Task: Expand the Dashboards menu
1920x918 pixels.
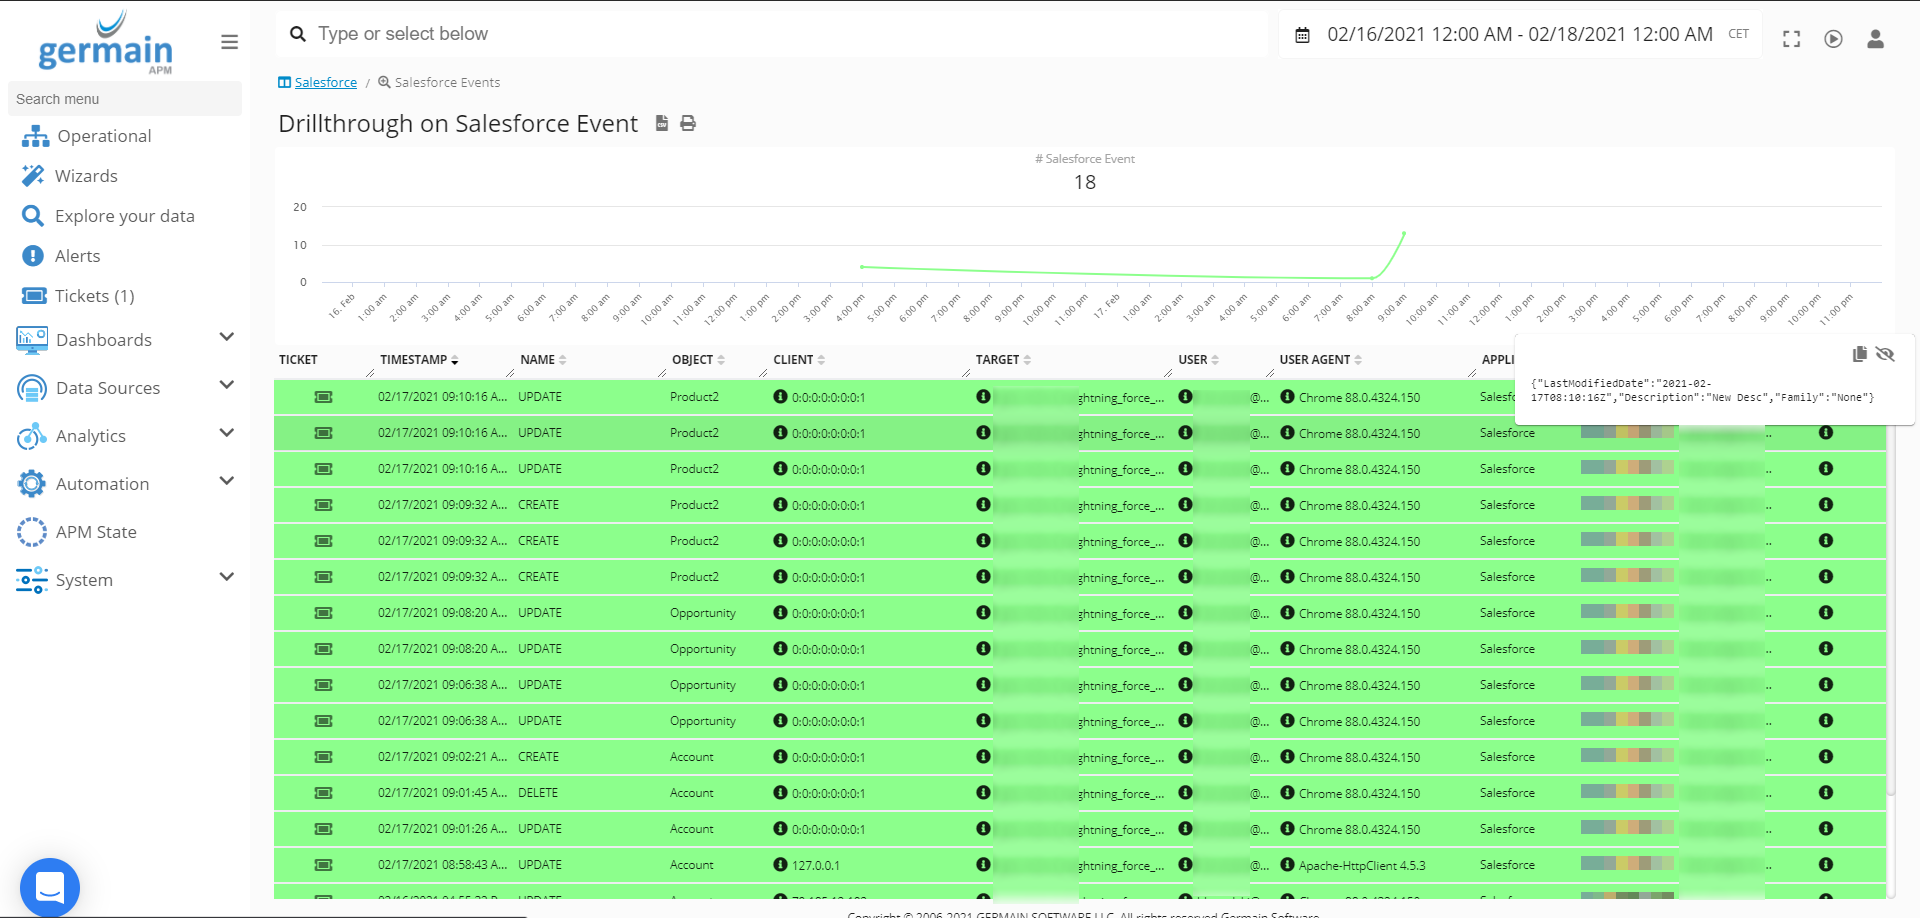Action: (104, 339)
